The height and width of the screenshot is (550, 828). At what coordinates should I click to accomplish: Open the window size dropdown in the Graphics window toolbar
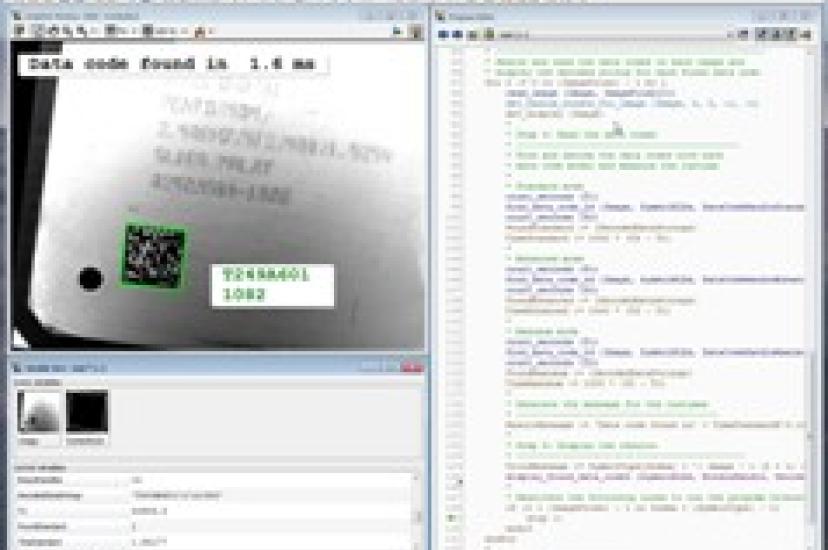165,31
